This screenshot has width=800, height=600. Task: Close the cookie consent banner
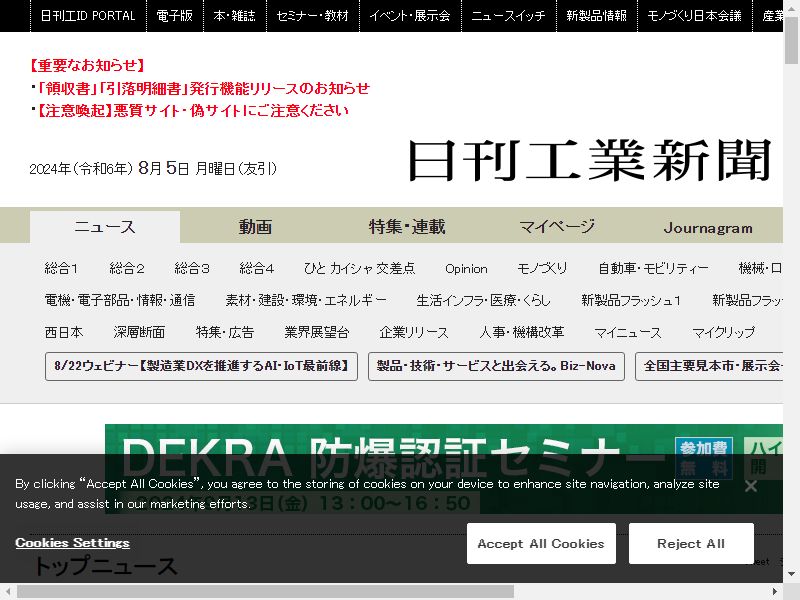tap(751, 486)
